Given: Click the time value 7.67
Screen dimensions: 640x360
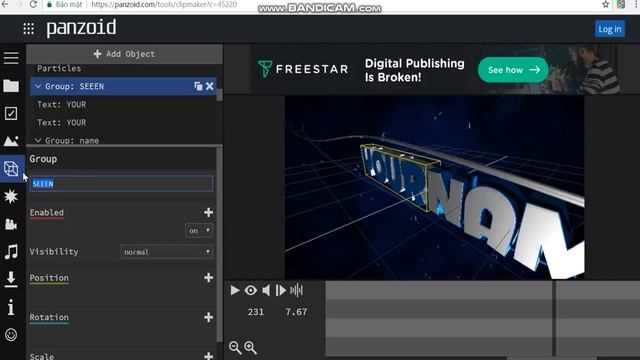Looking at the screenshot, I should (296, 312).
